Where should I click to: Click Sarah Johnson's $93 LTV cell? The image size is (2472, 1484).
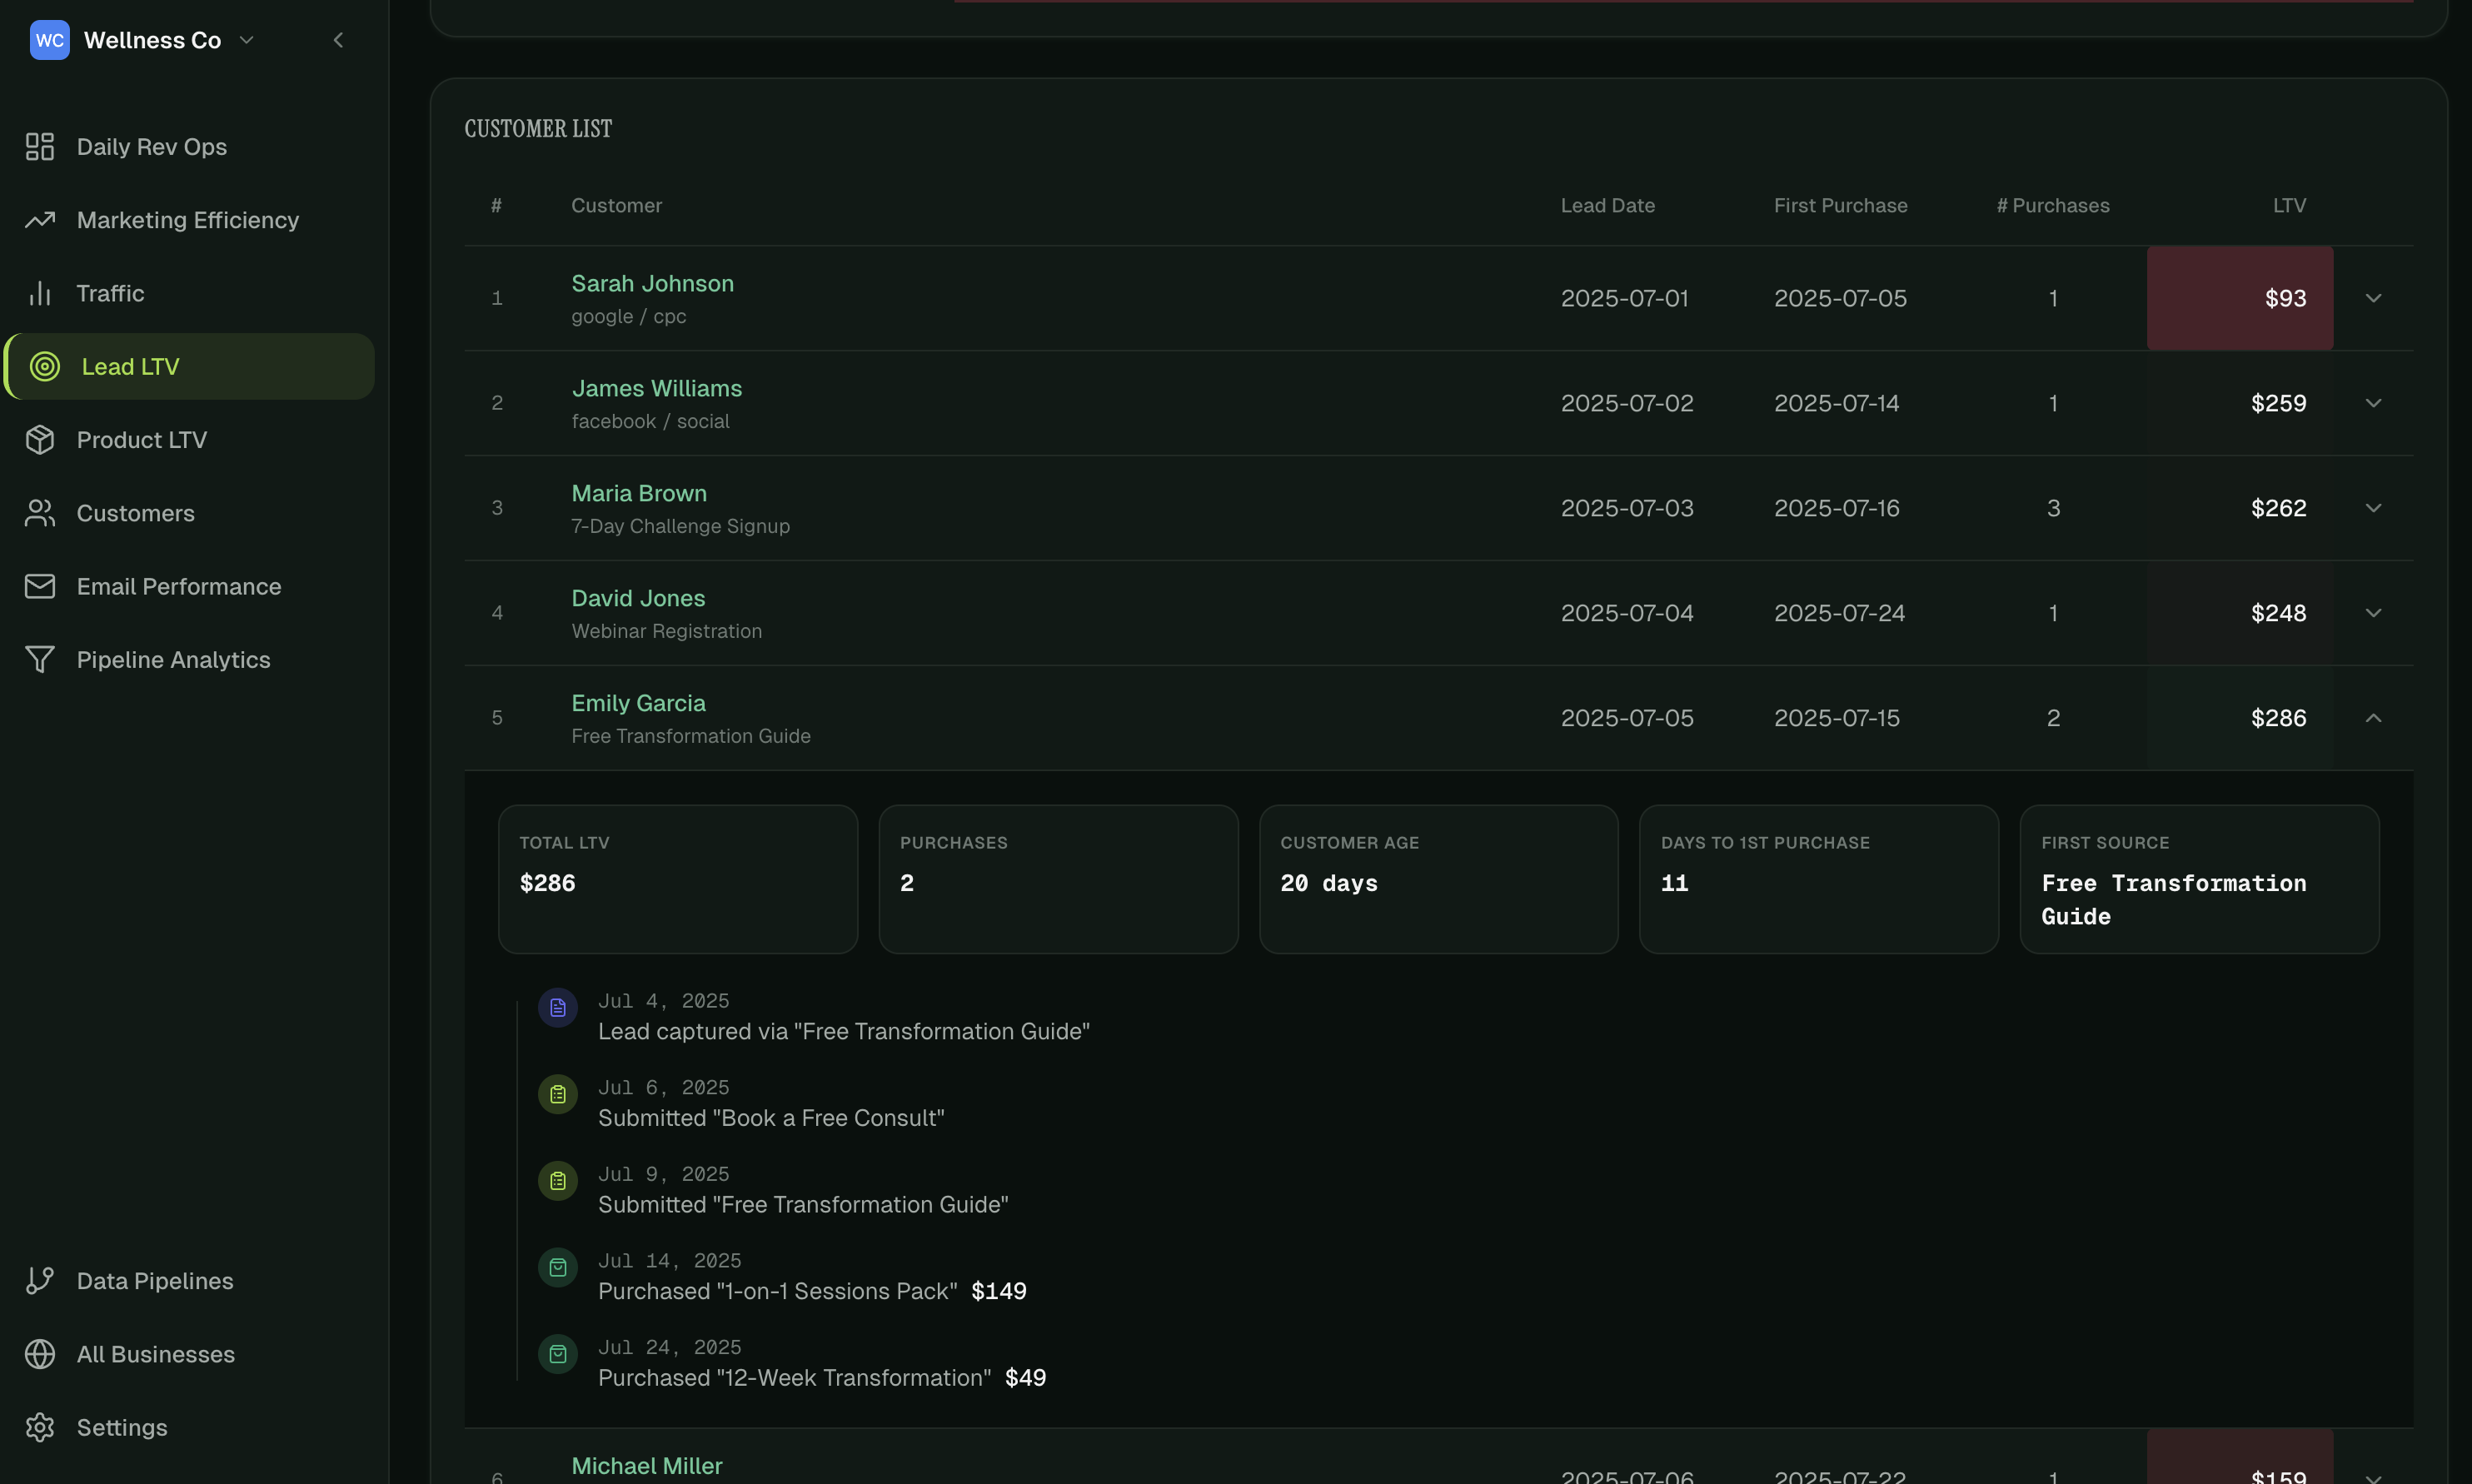tap(2240, 298)
